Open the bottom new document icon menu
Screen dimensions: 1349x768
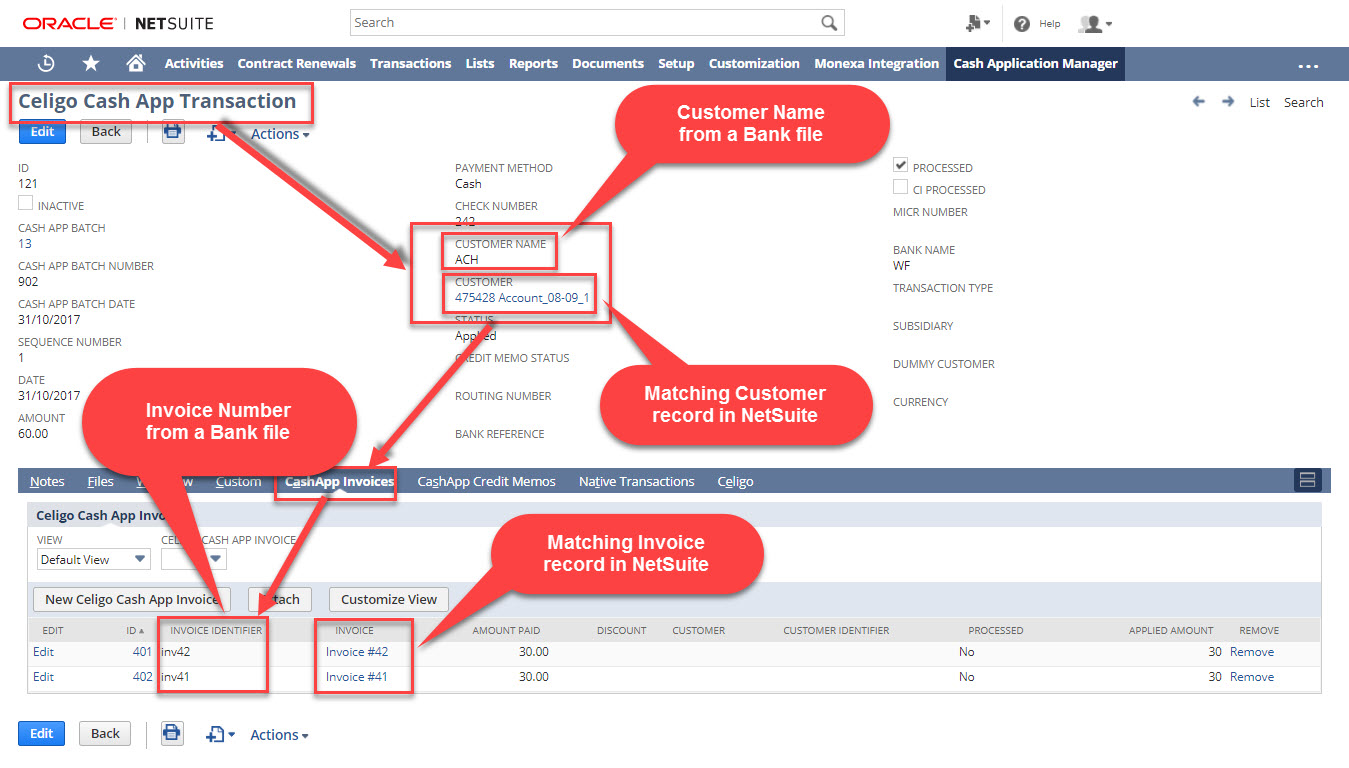tap(220, 734)
